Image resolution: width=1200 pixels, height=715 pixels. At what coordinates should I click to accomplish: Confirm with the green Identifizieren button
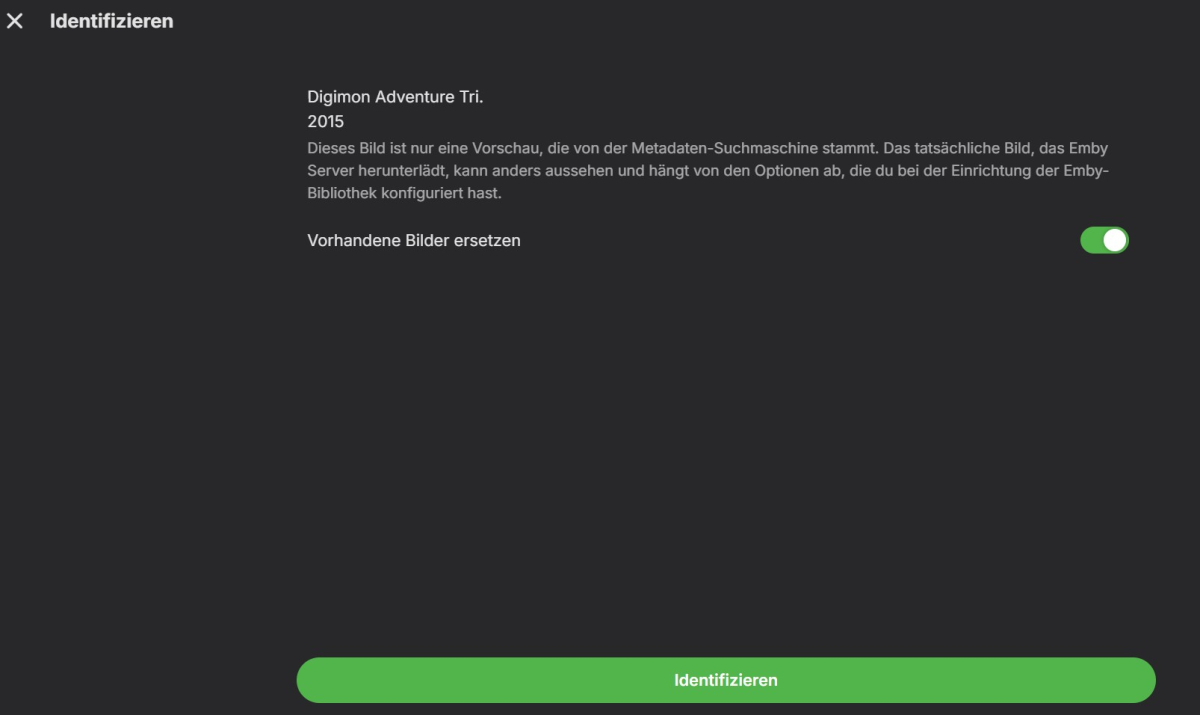tap(726, 680)
